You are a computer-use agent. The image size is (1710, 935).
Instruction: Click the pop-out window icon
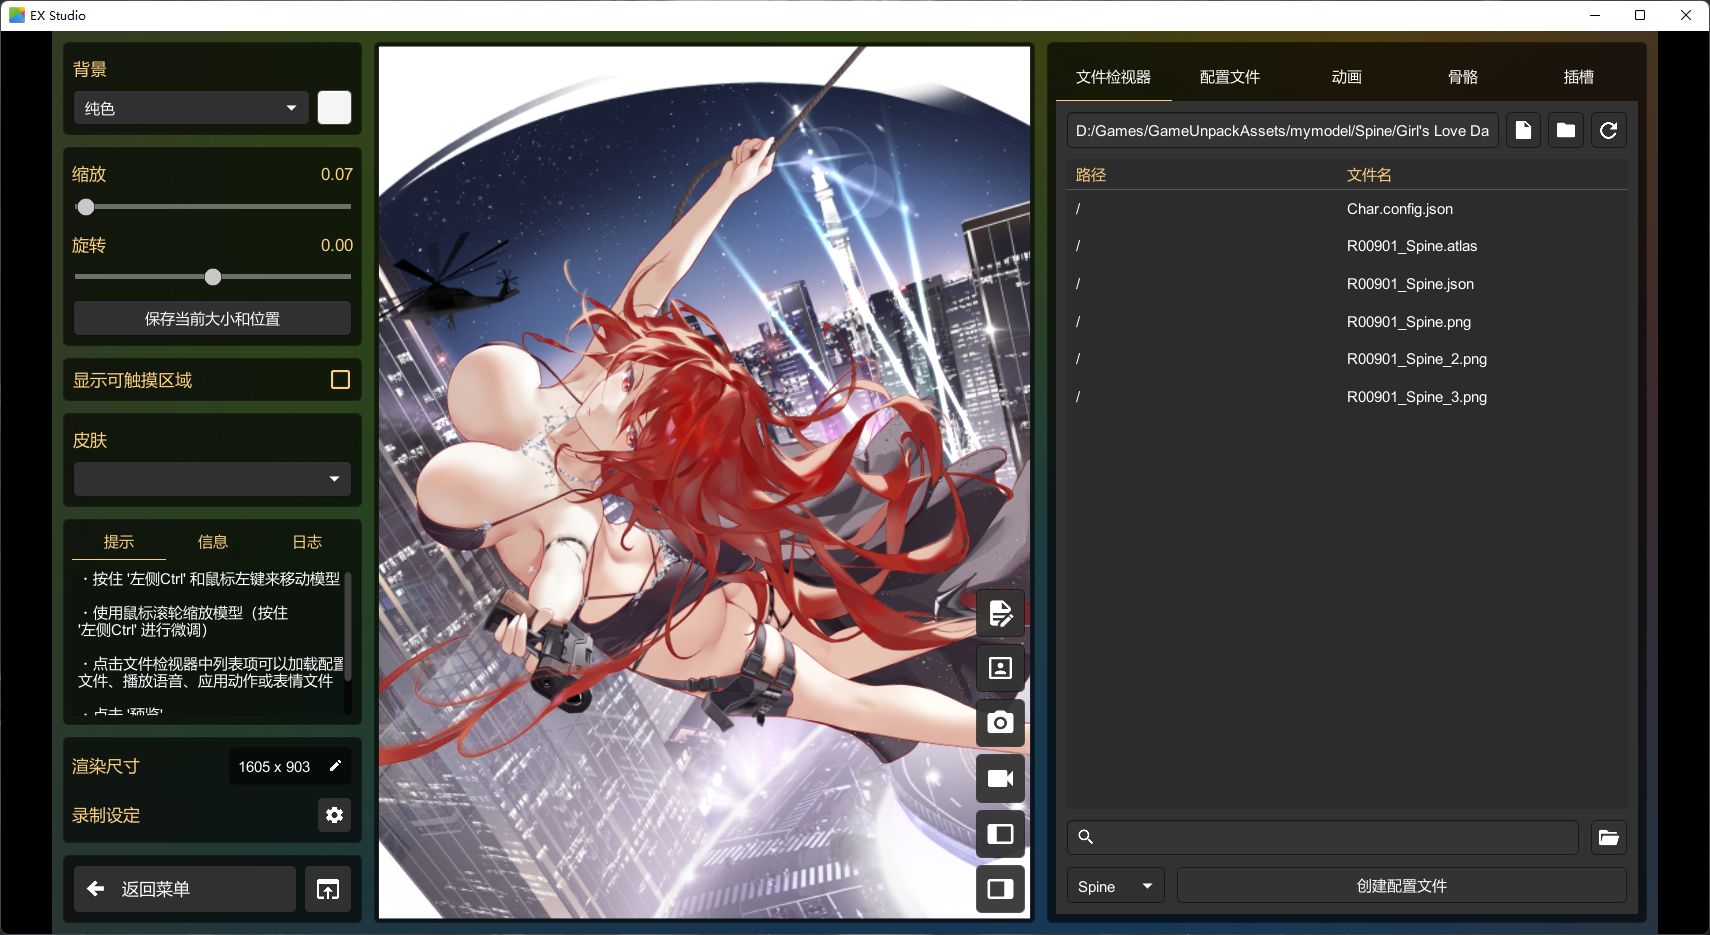click(328, 889)
